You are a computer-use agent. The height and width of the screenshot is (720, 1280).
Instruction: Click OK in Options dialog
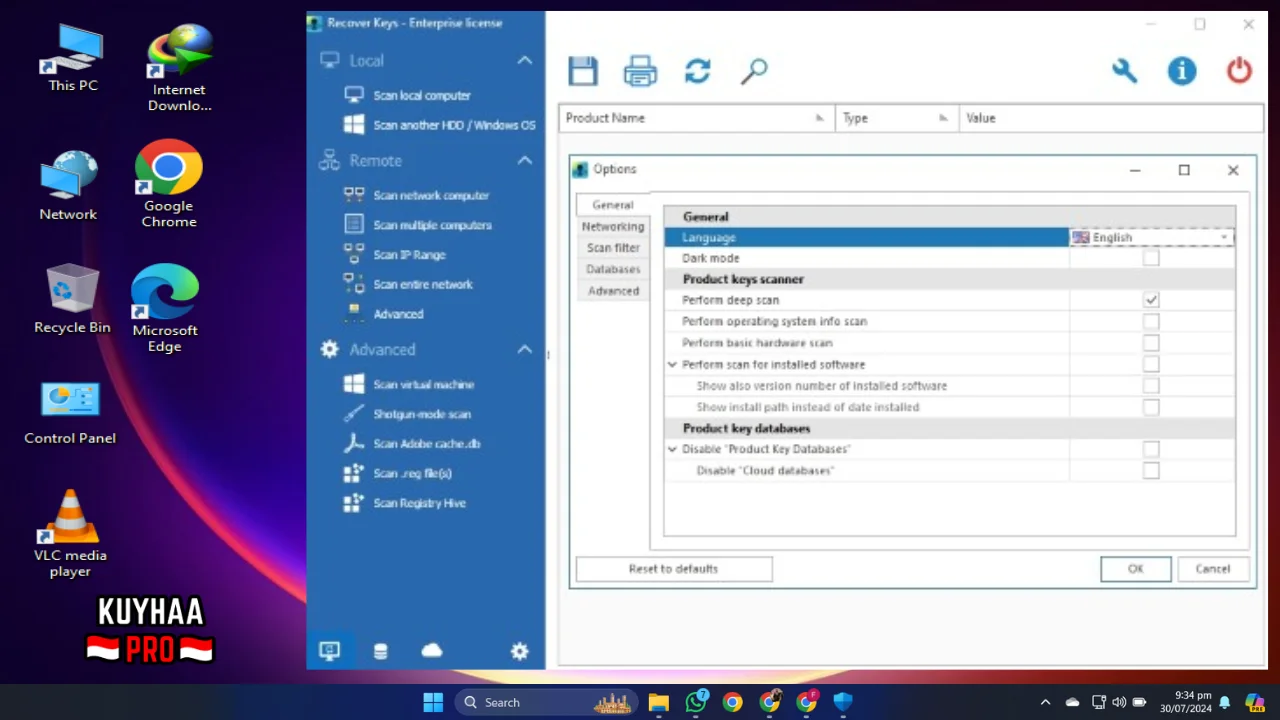pyautogui.click(x=1135, y=569)
